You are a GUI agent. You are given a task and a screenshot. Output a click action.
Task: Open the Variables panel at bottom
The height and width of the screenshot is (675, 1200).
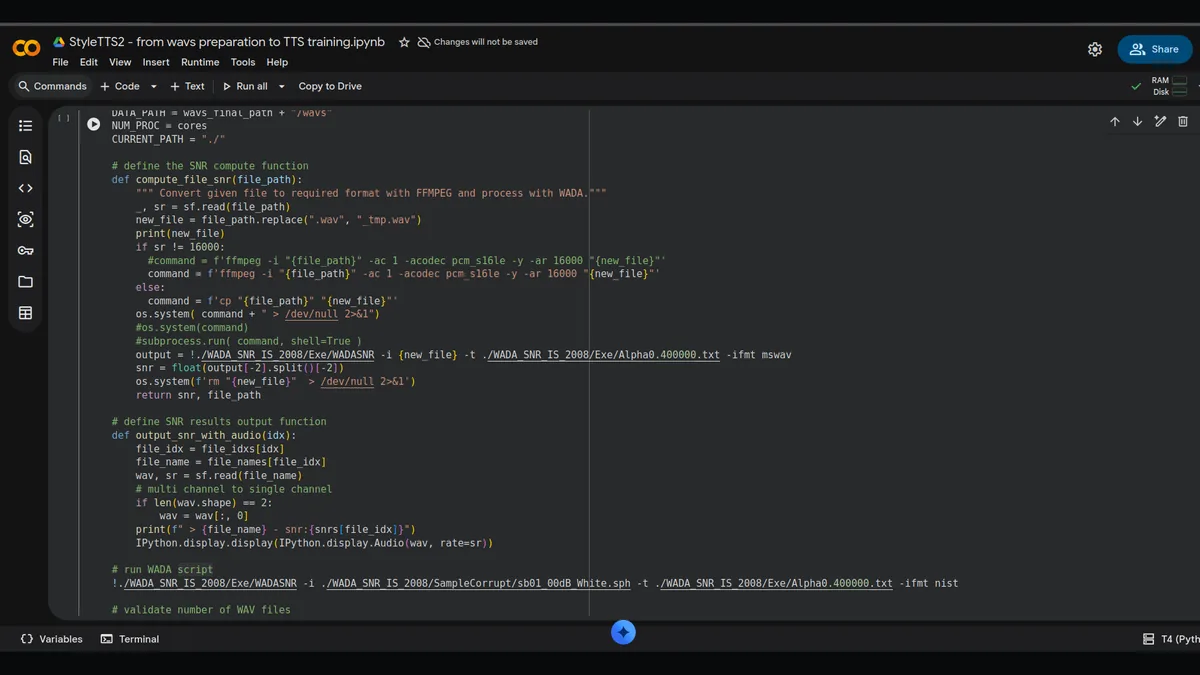(x=51, y=639)
